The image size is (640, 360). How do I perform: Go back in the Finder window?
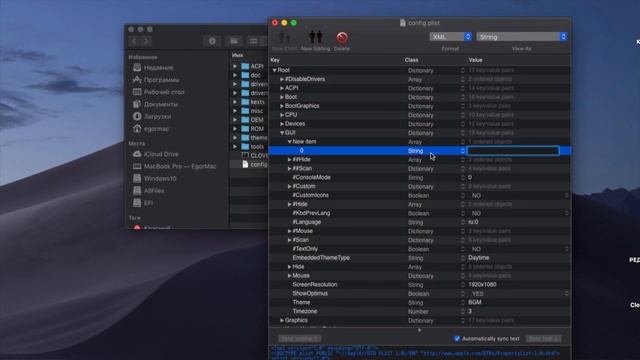coord(134,41)
